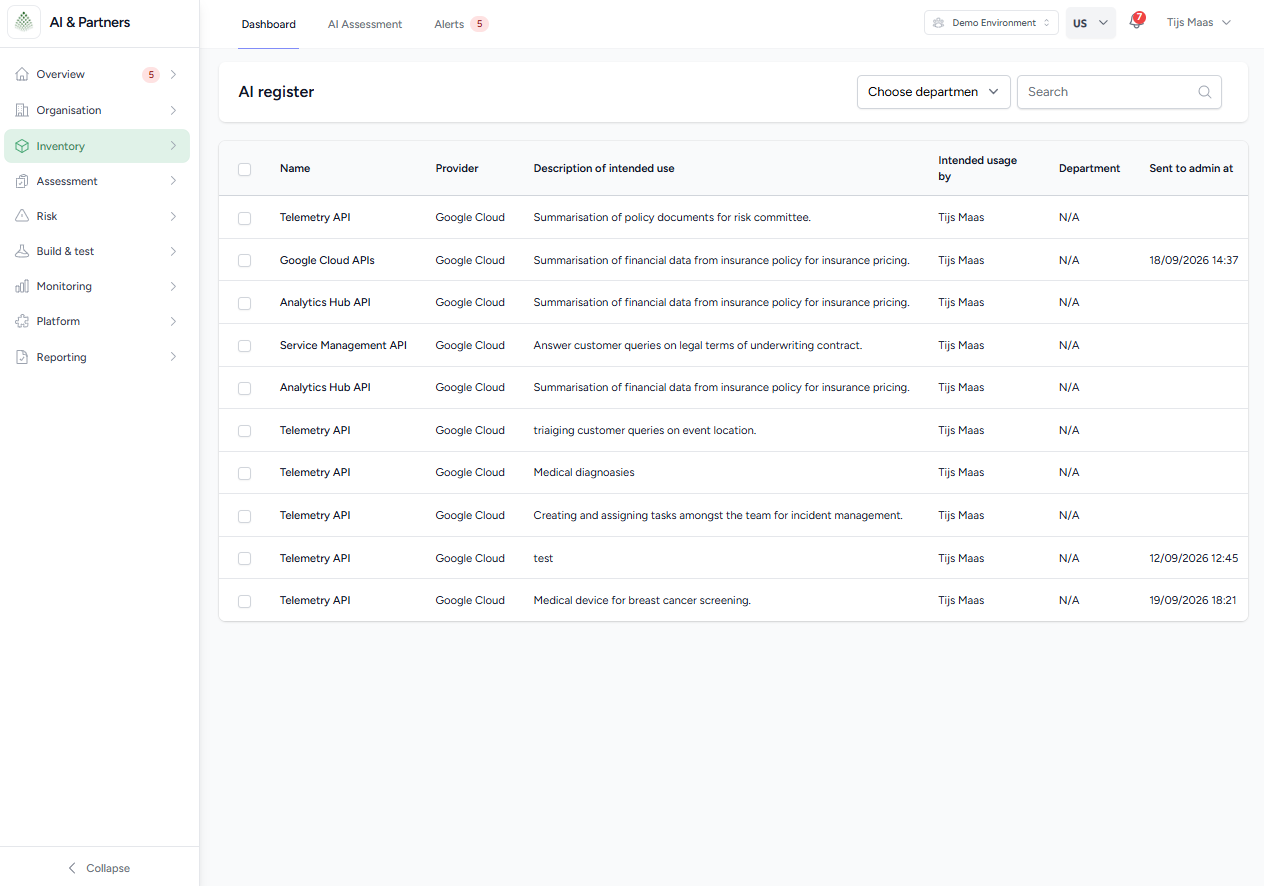
Task: Click the Demo Environment icon
Action: coord(938,23)
